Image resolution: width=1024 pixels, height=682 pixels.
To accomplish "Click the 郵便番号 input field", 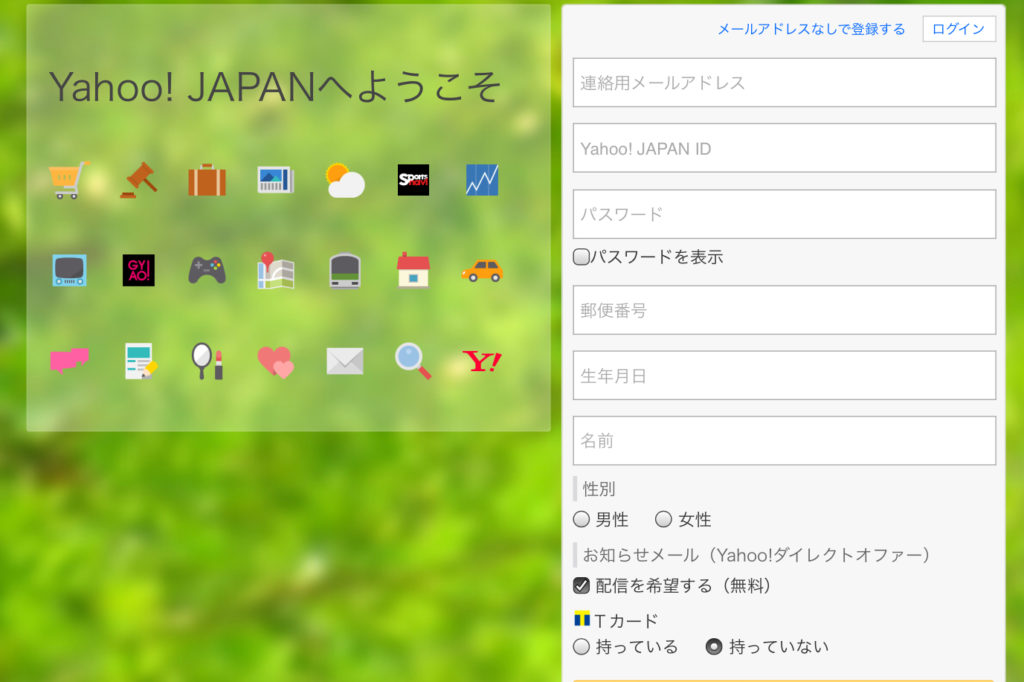I will [x=784, y=310].
